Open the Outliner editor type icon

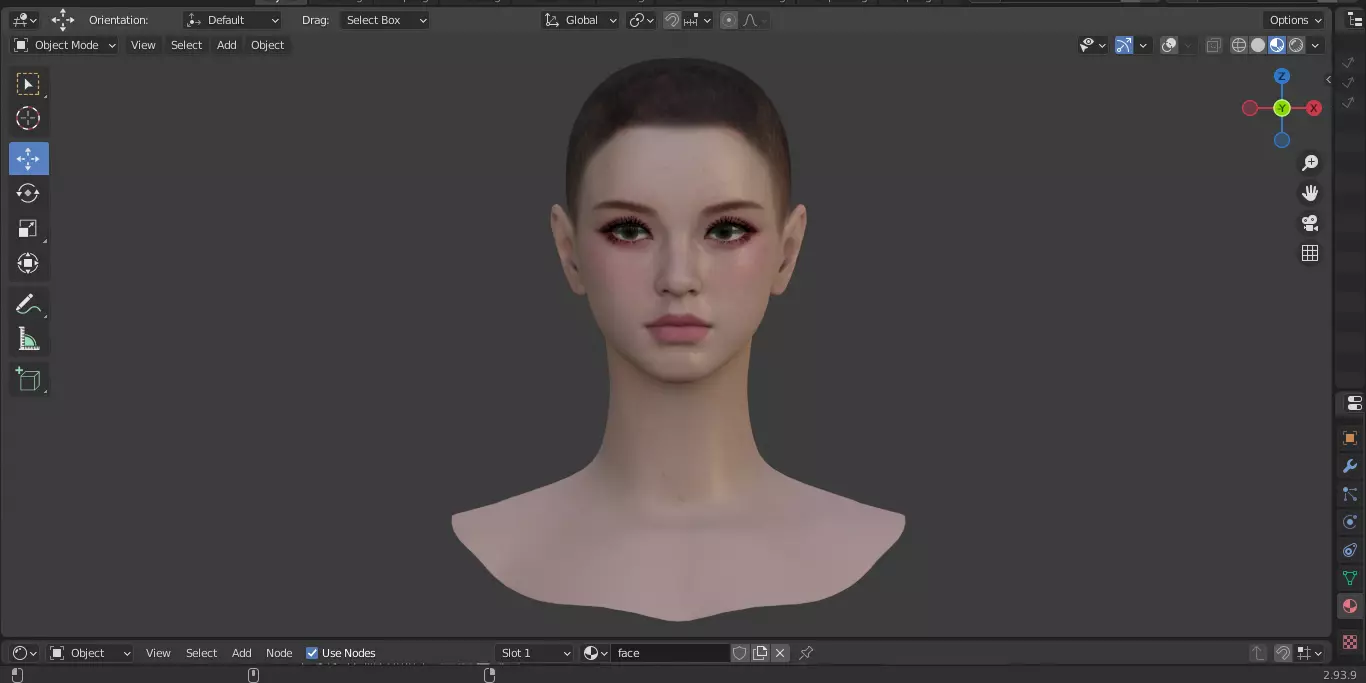(1355, 20)
